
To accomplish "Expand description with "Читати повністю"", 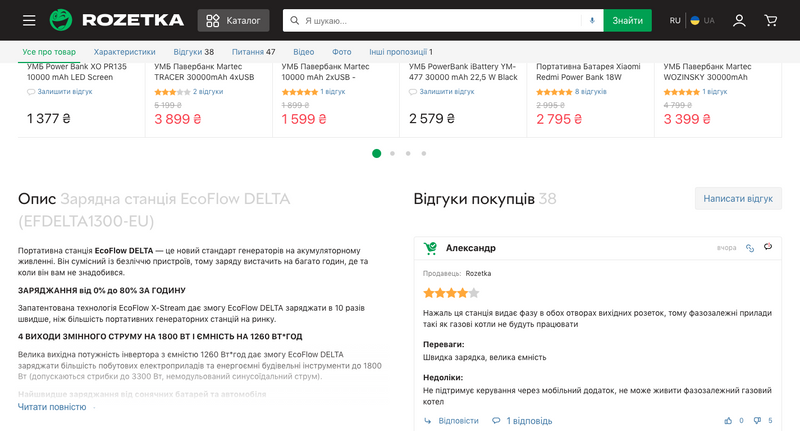I will (52, 407).
